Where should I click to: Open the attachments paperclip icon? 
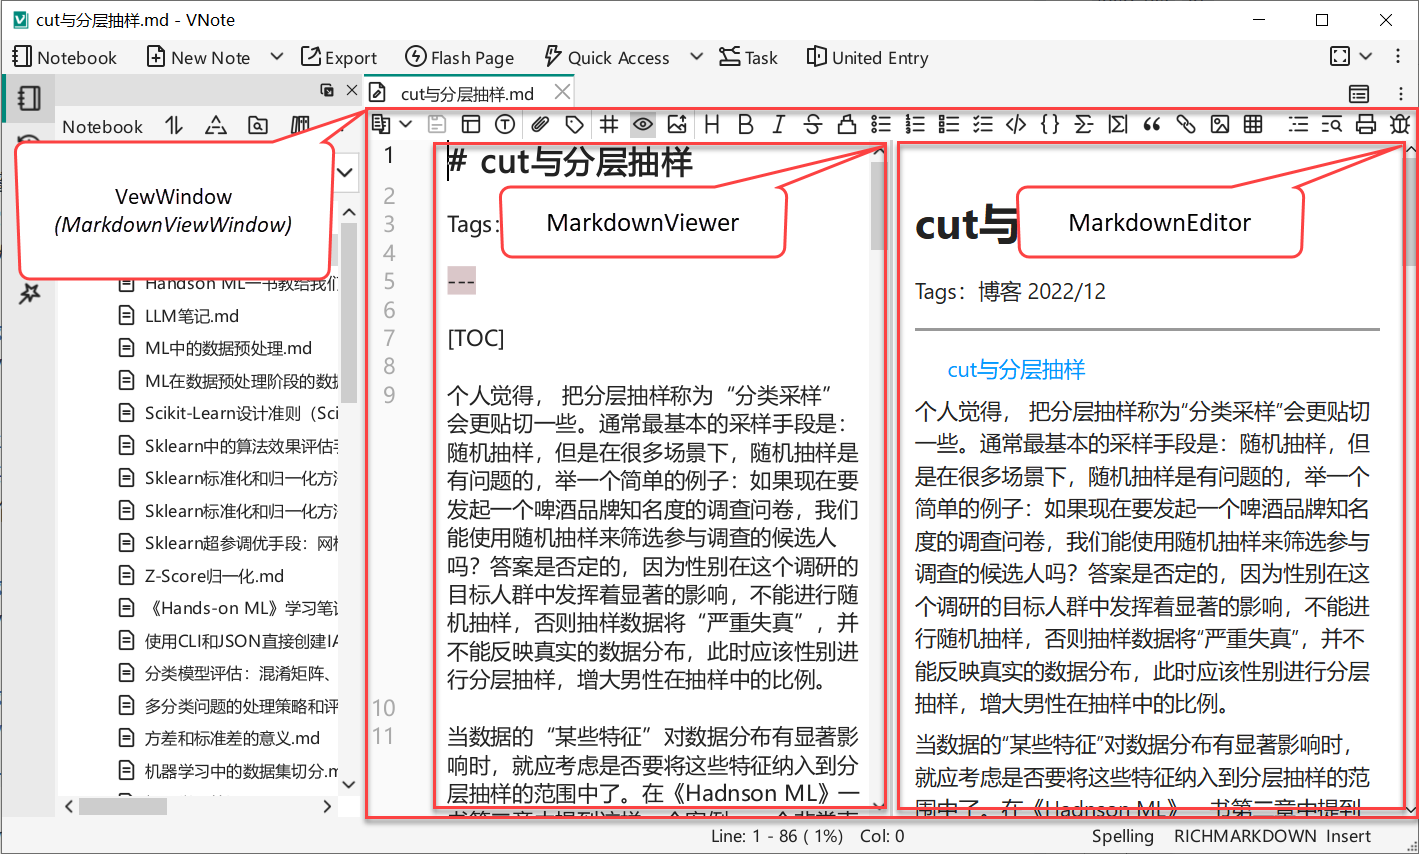(540, 124)
